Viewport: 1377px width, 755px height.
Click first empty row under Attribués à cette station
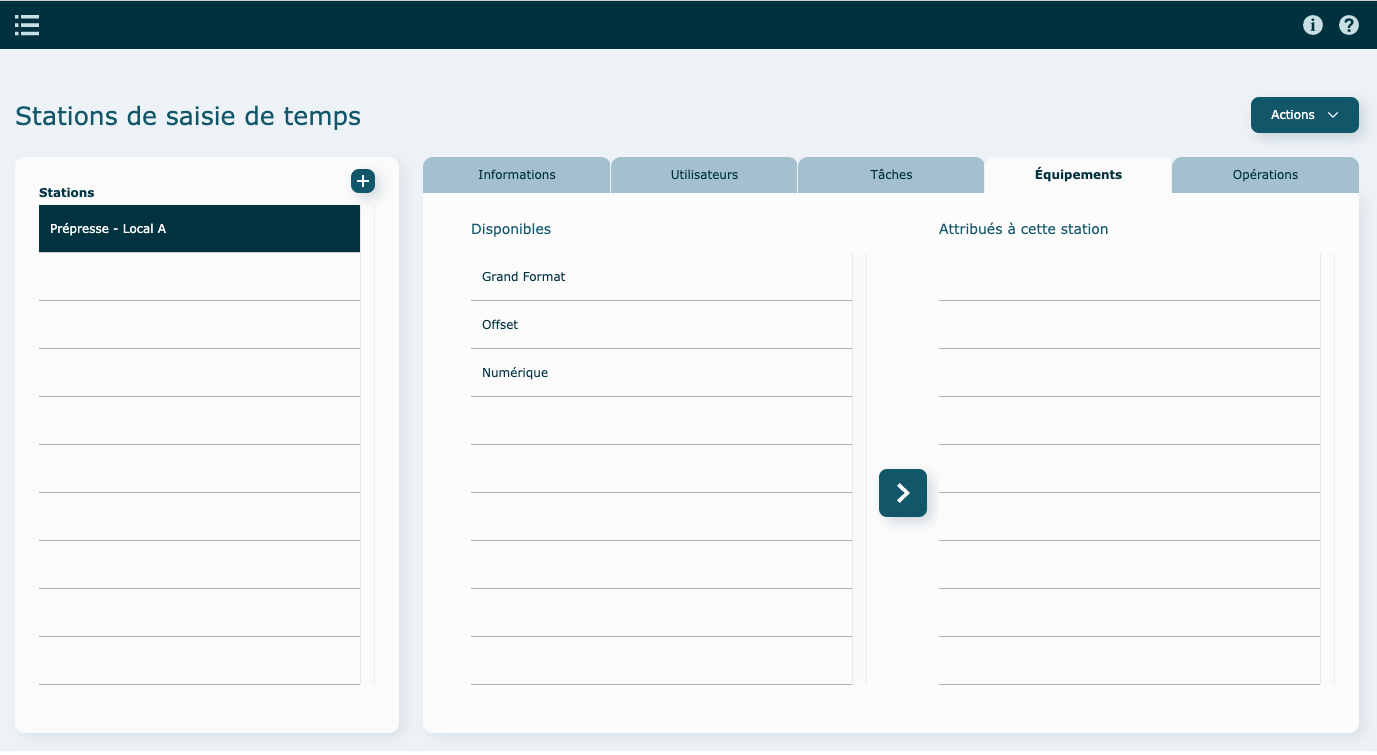point(1128,277)
